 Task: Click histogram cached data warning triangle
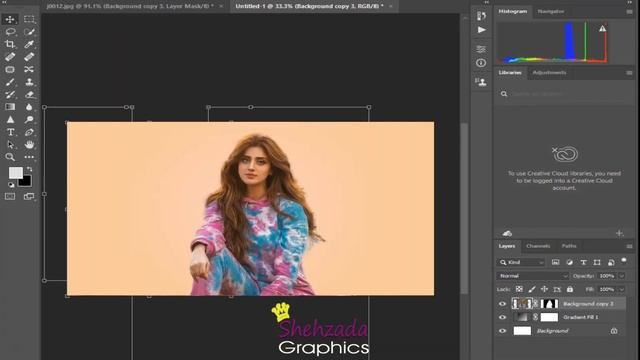pos(602,29)
